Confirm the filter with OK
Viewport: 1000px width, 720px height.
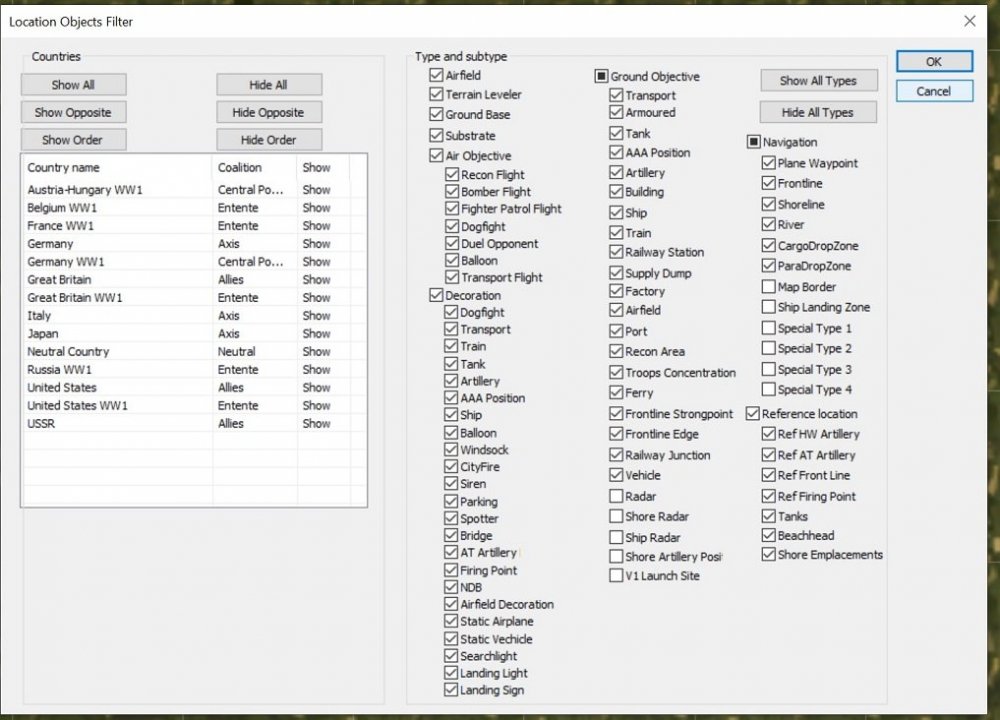(x=933, y=62)
